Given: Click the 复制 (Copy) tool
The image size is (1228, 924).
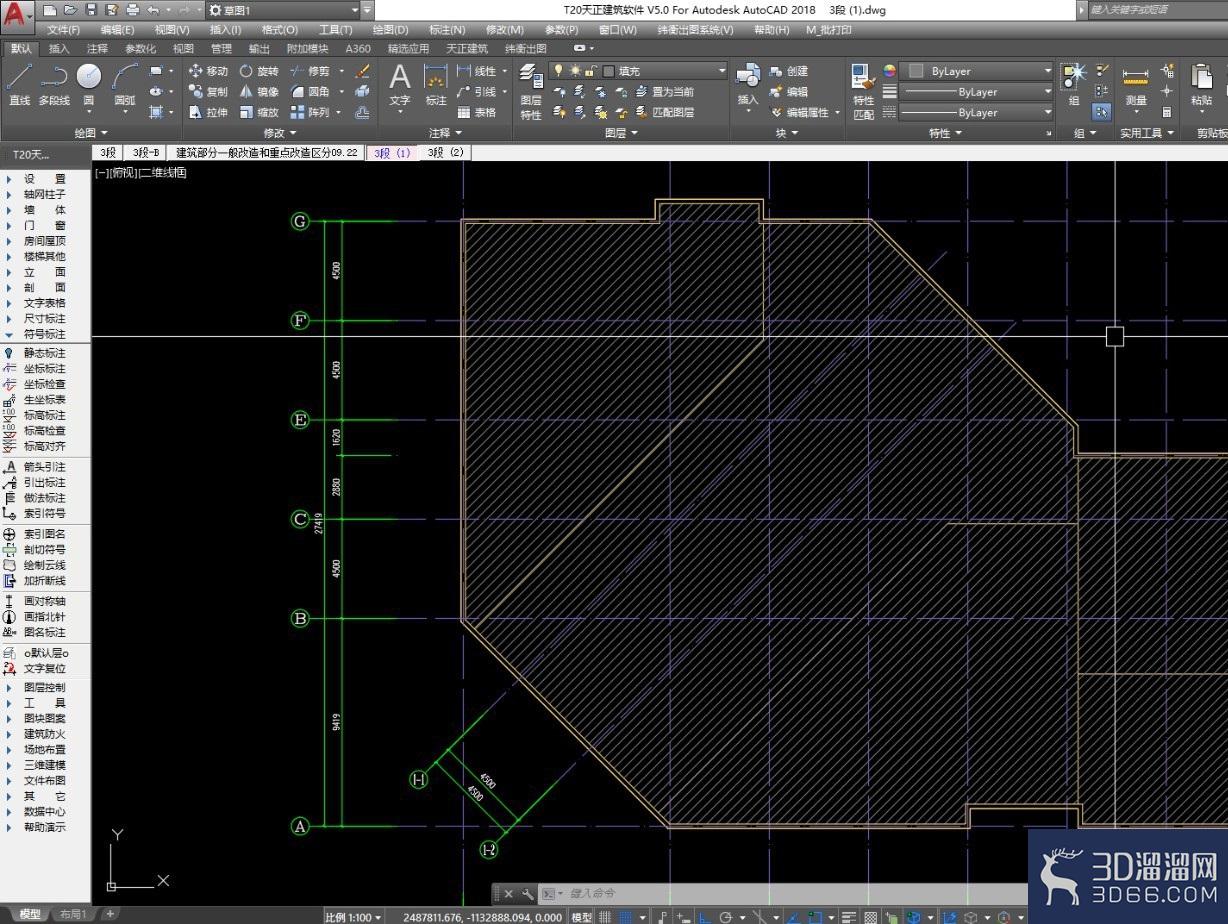Looking at the screenshot, I should click(208, 92).
